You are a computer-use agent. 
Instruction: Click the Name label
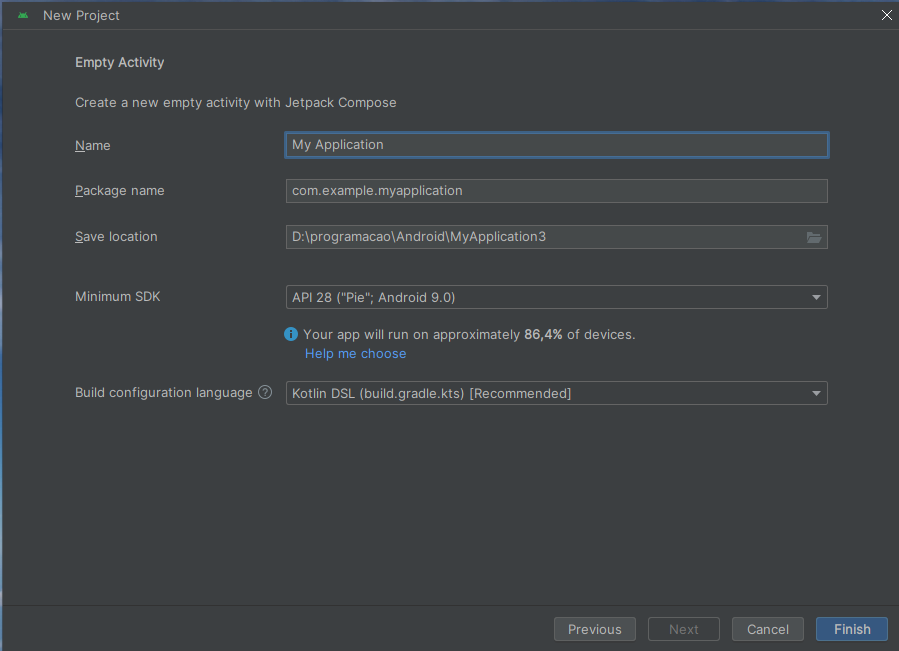click(93, 145)
